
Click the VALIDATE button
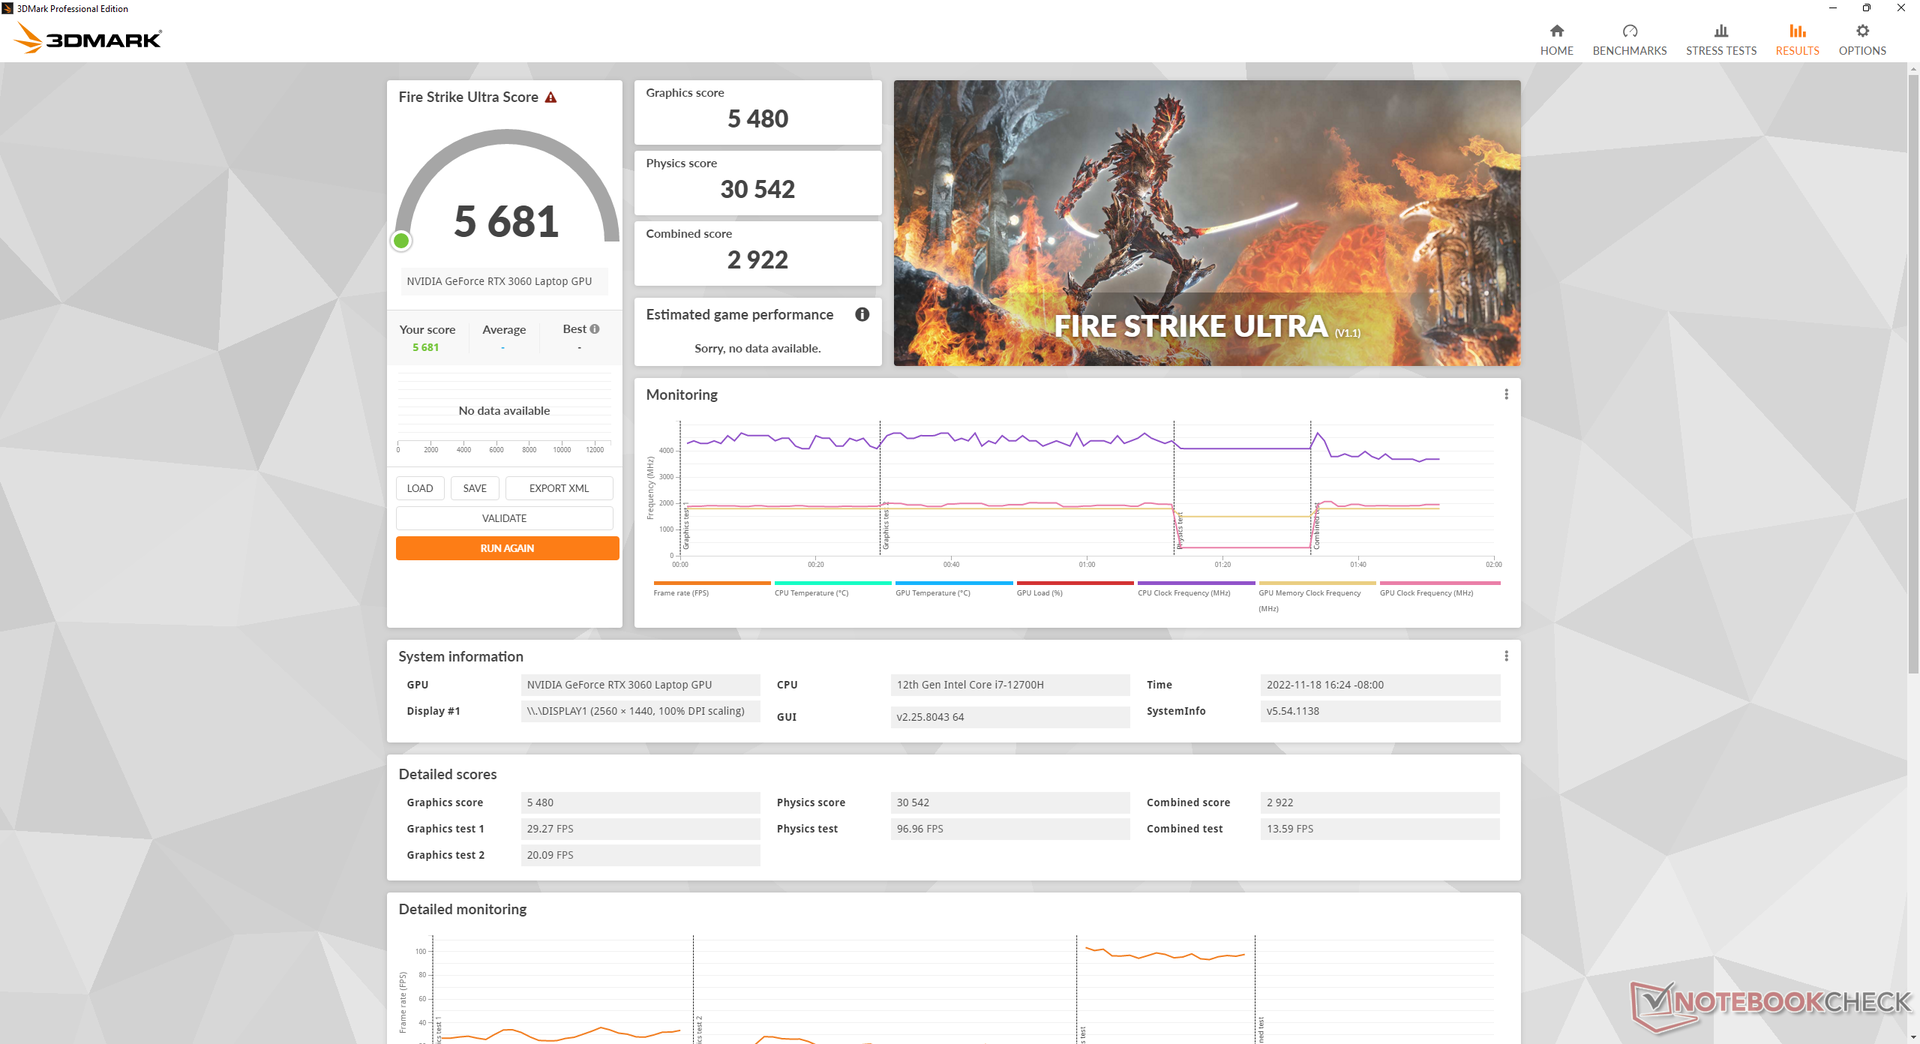(x=504, y=518)
